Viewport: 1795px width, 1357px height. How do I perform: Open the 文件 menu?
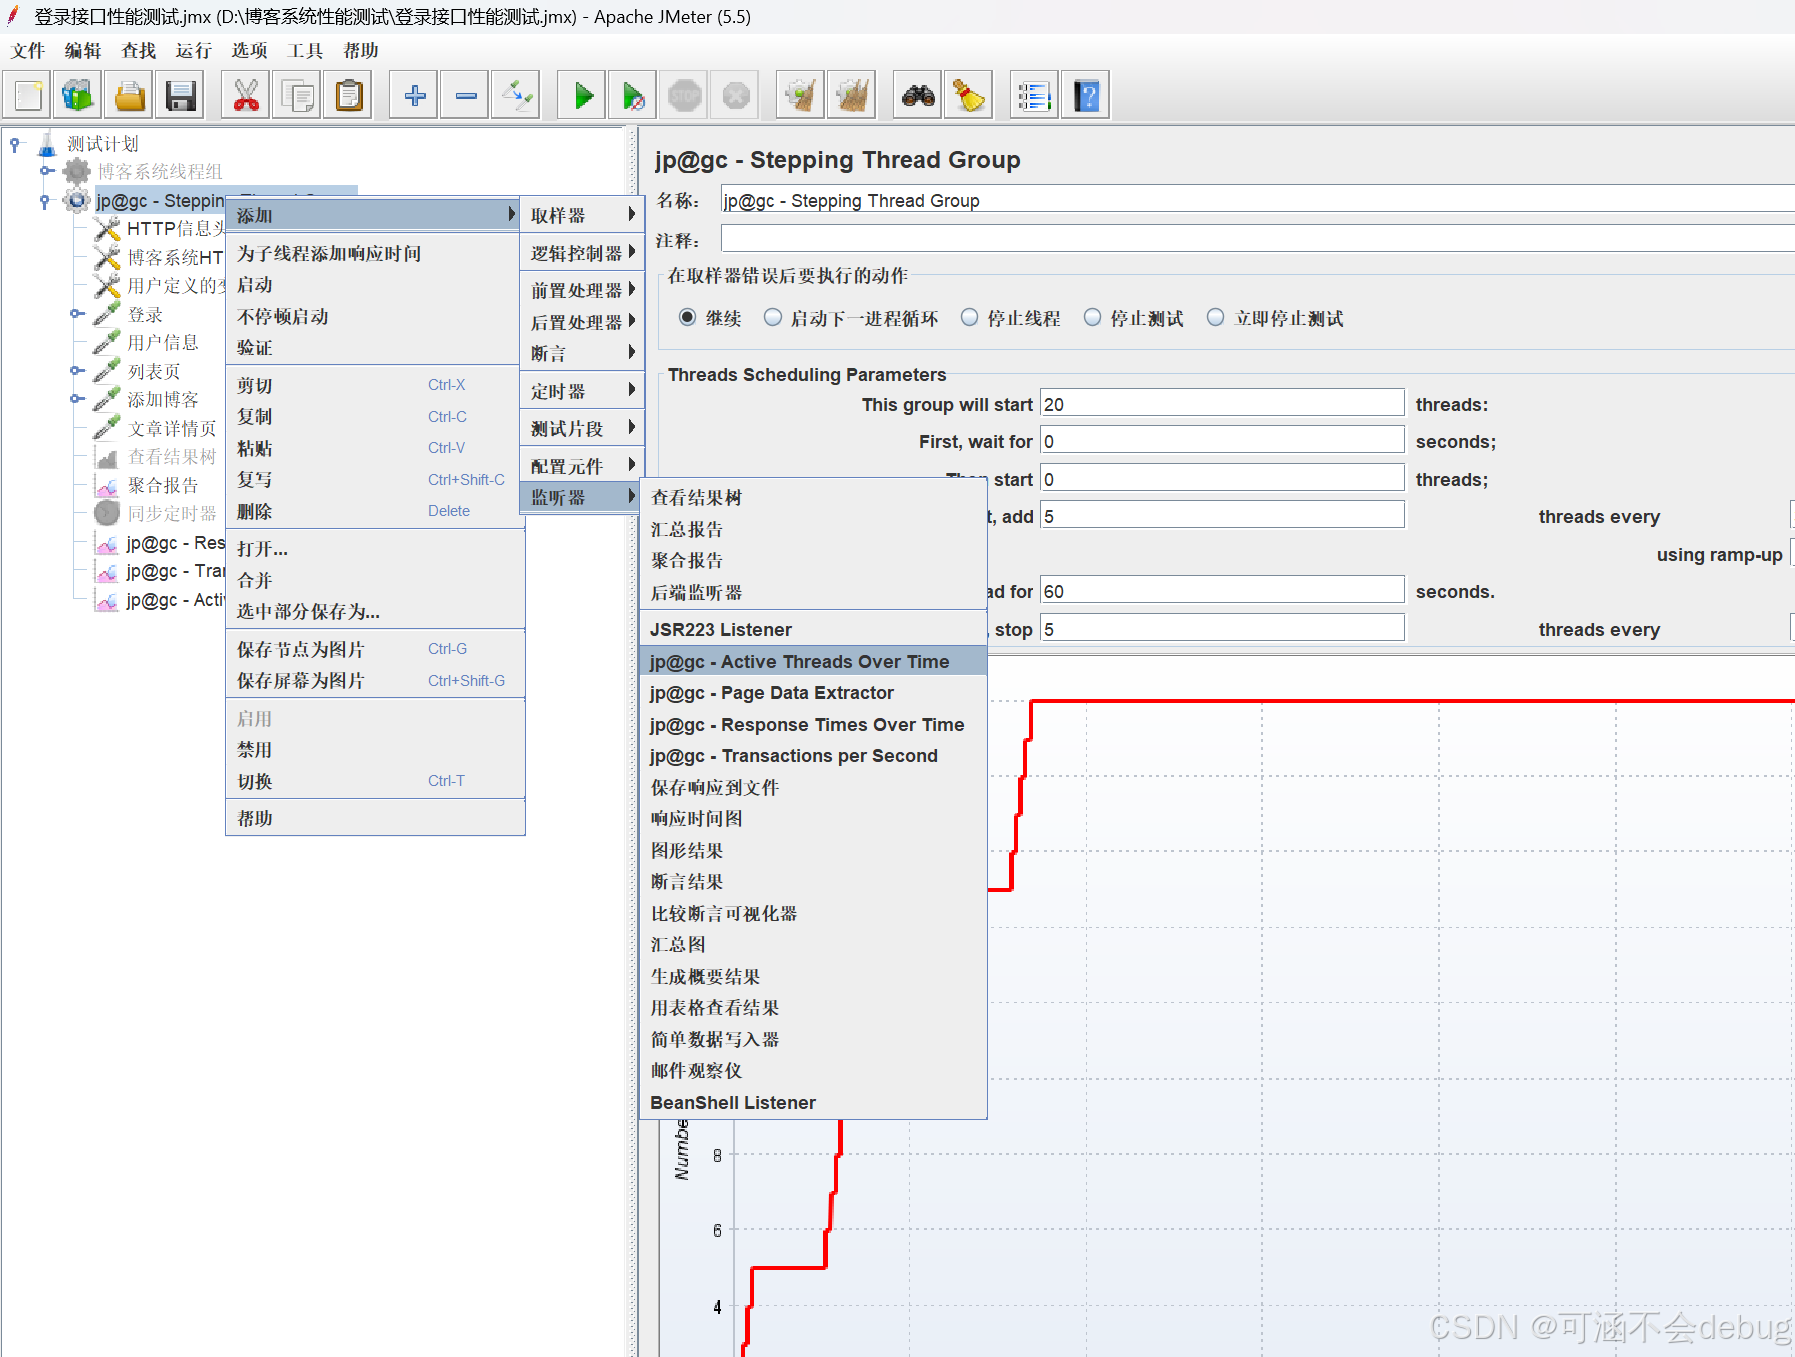pos(28,50)
